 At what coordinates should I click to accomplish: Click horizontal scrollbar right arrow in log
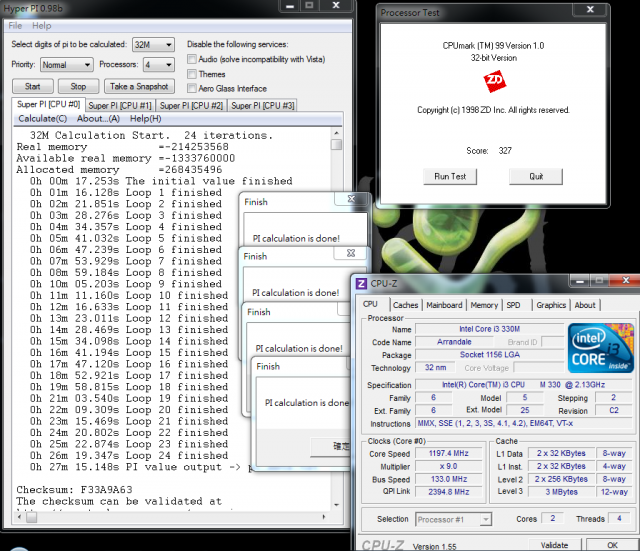[x=324, y=517]
